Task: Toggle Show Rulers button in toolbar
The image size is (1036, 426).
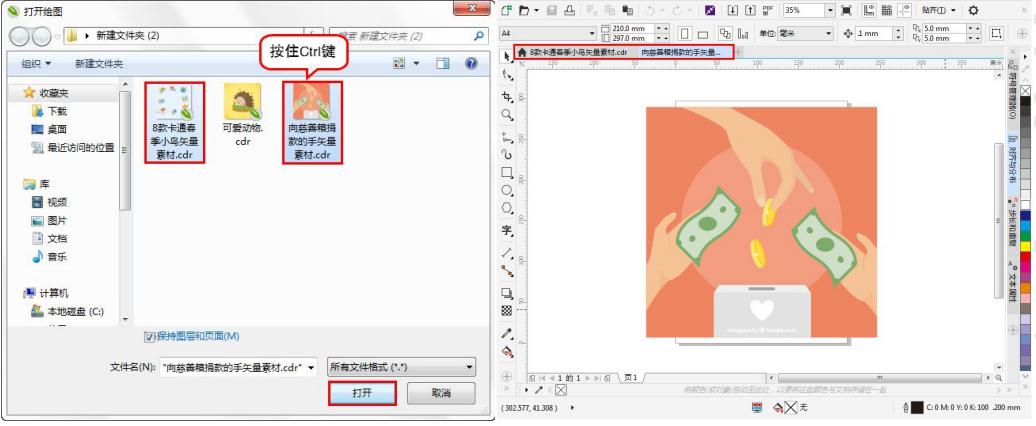Action: pos(869,10)
